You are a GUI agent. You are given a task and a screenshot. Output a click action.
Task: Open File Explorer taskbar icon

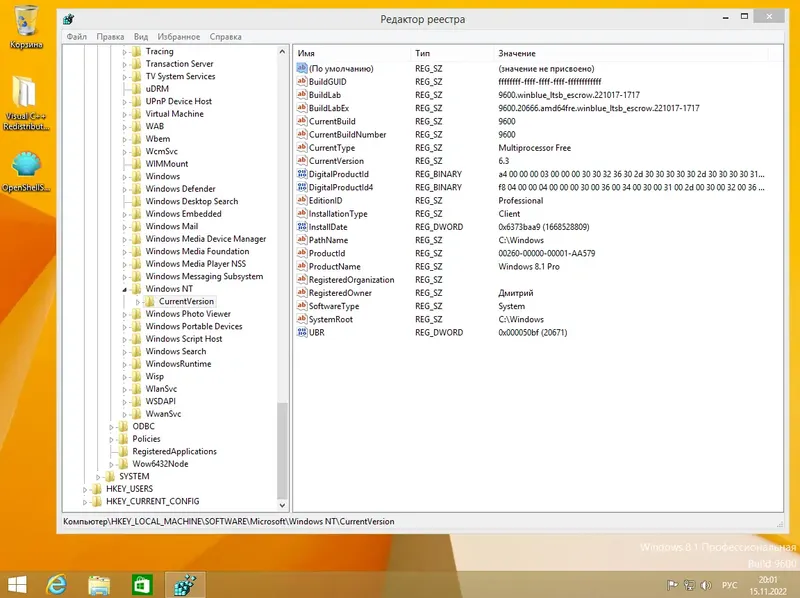99,585
